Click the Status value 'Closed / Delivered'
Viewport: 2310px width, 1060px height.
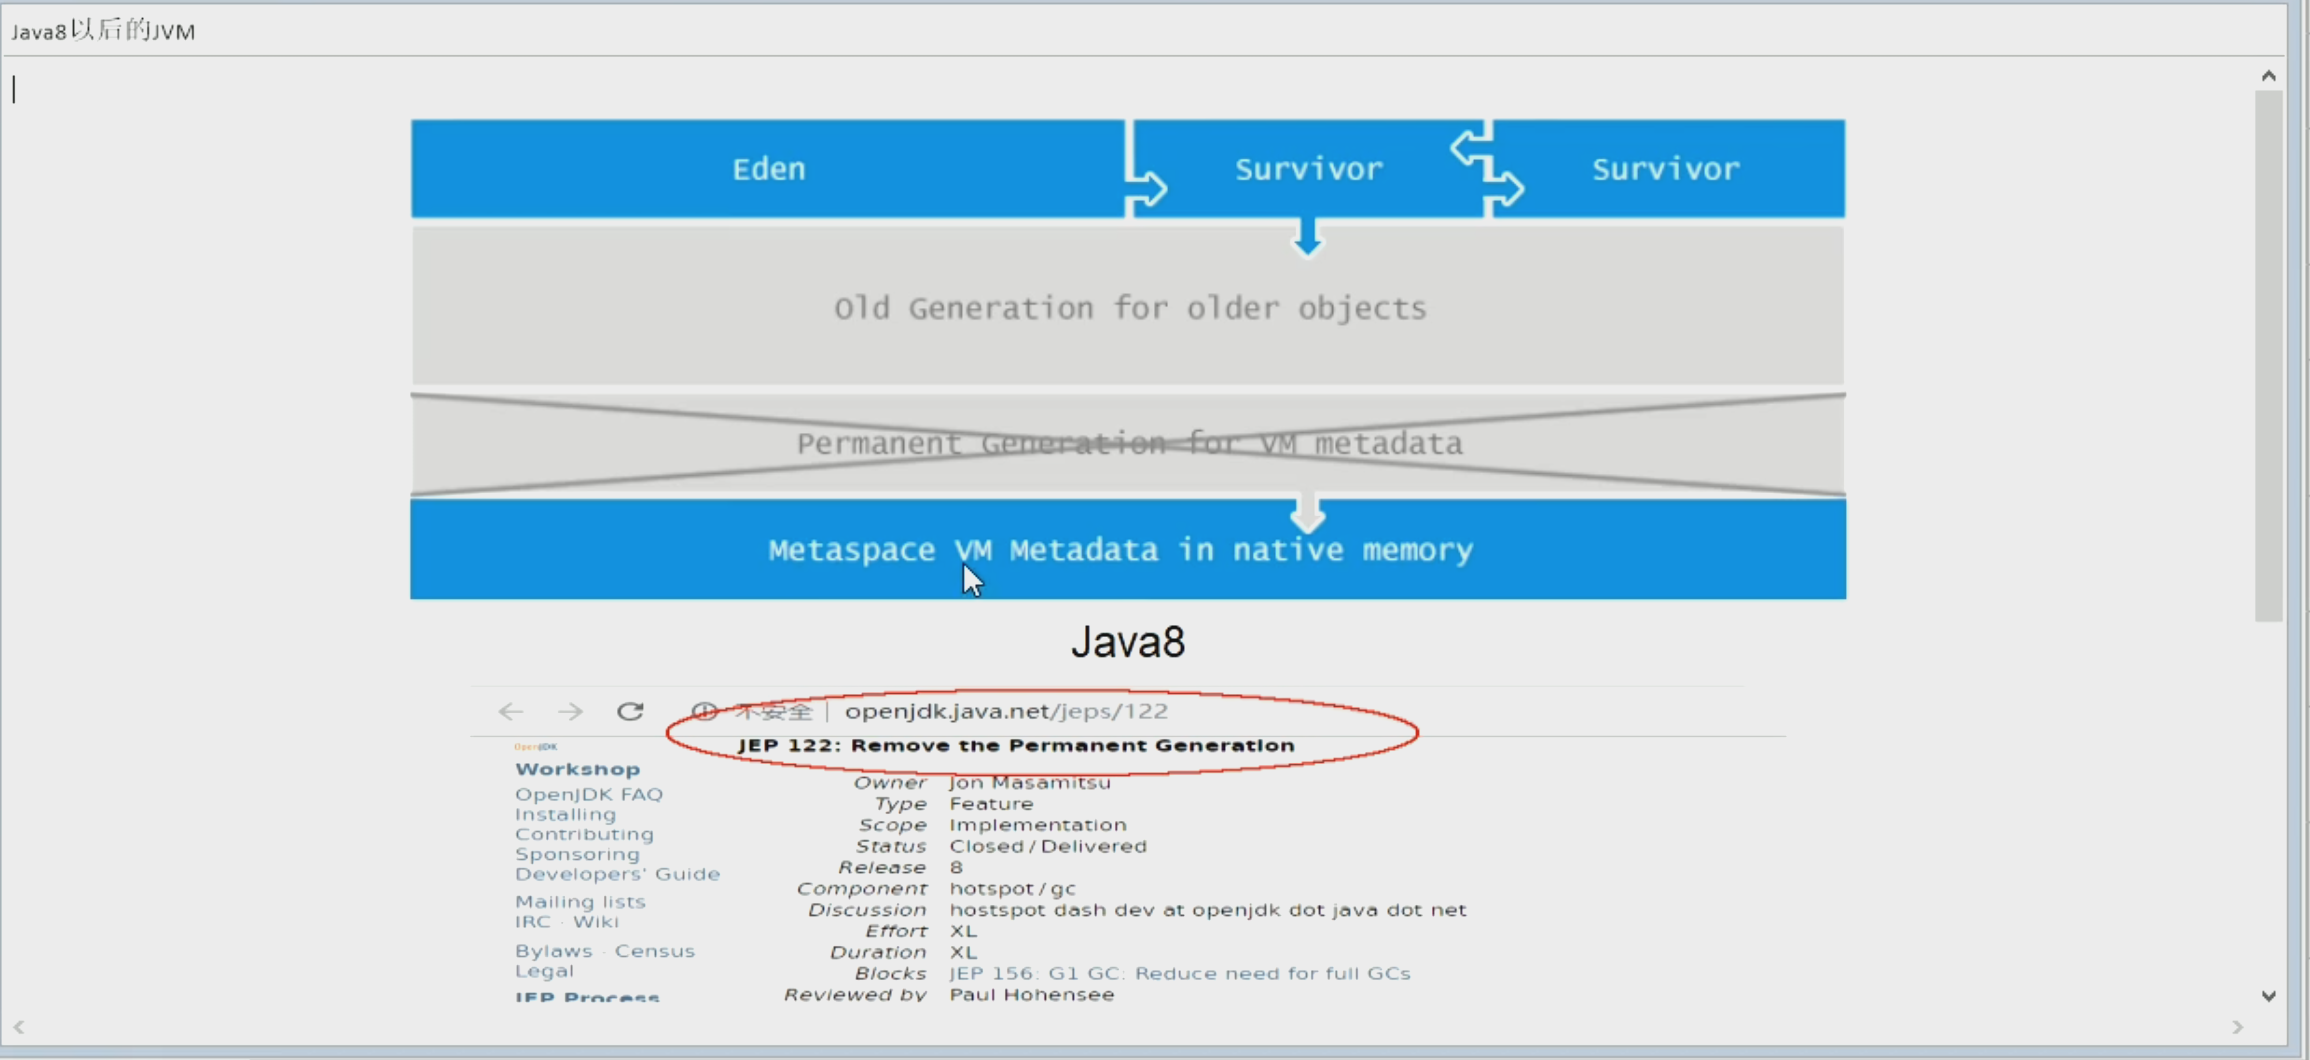(1048, 846)
